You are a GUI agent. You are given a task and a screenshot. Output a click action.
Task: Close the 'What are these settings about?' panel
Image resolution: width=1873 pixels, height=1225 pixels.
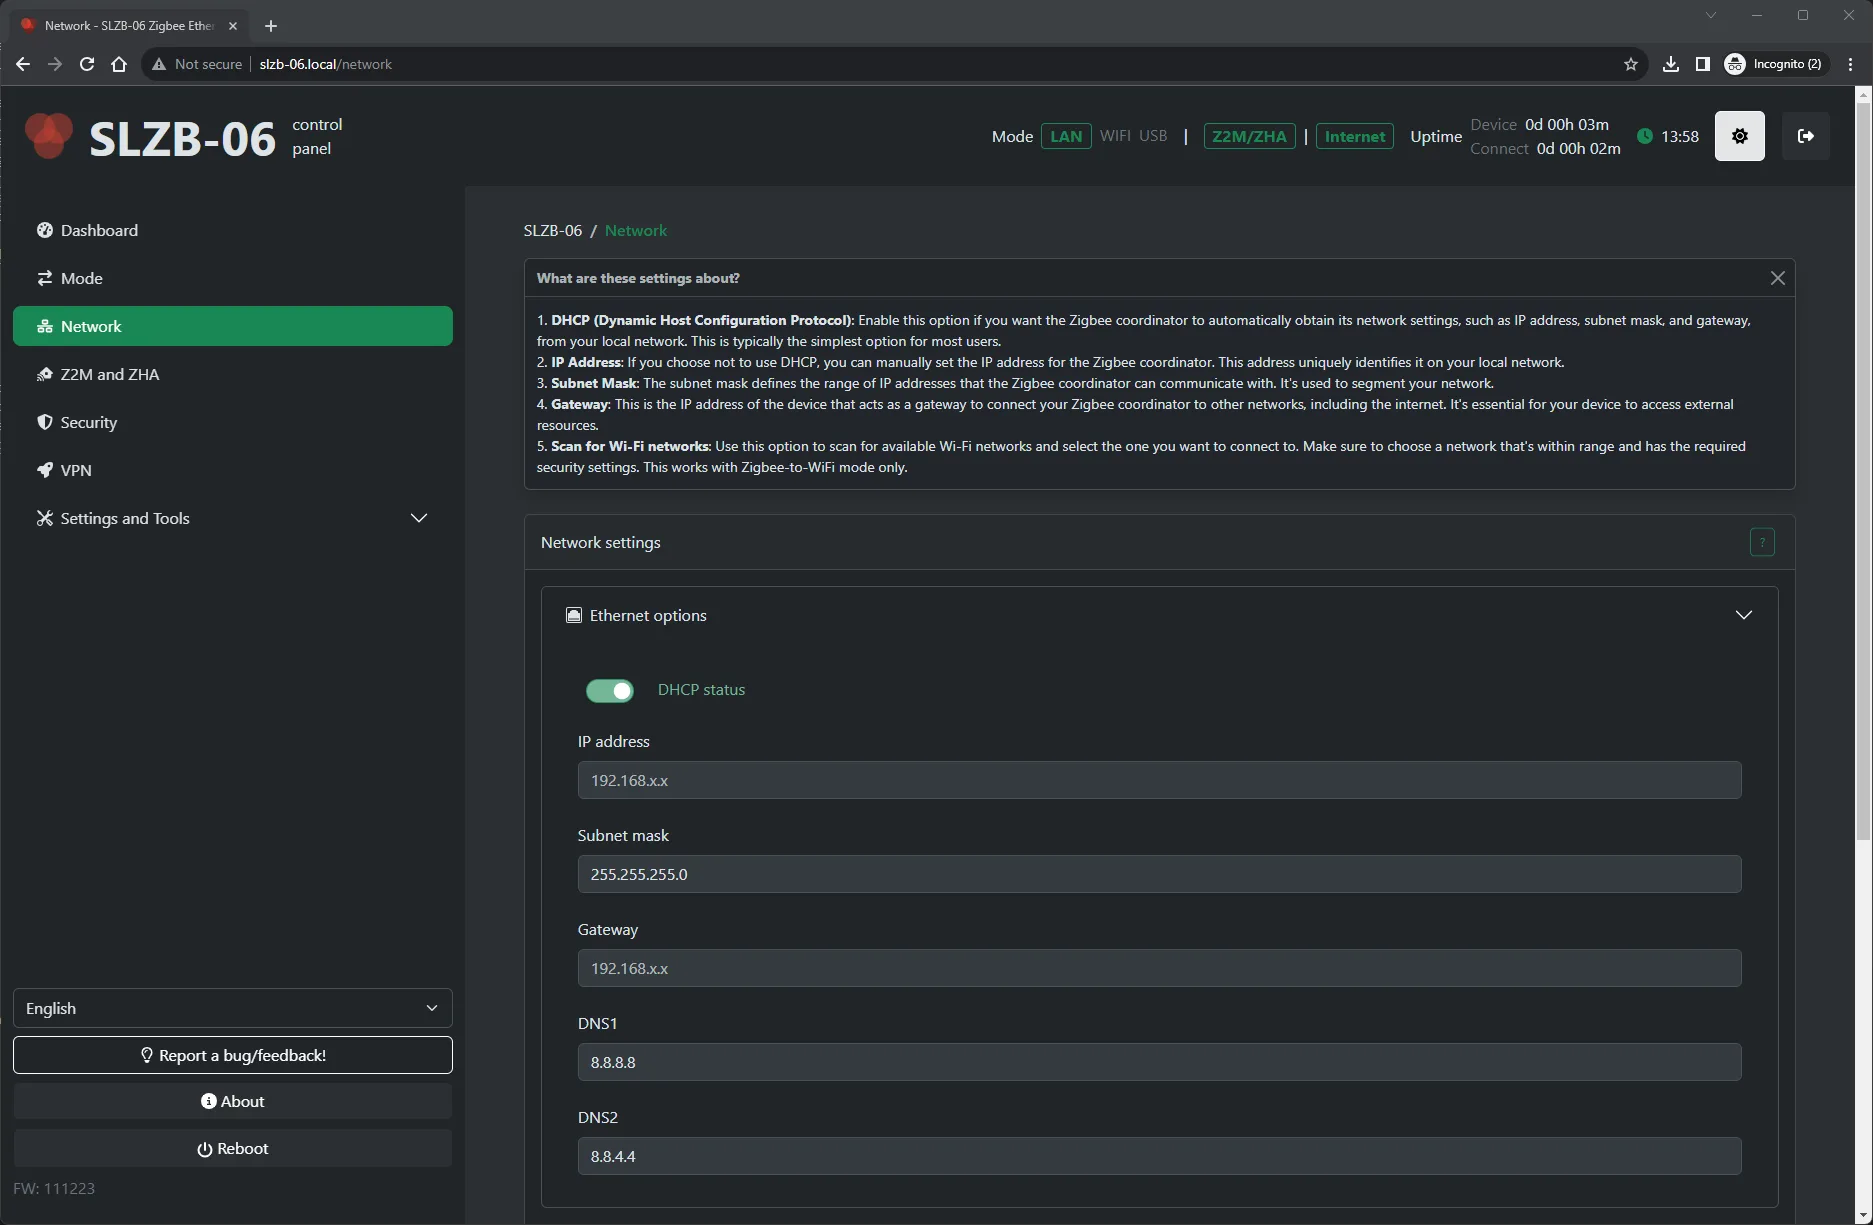coord(1777,278)
